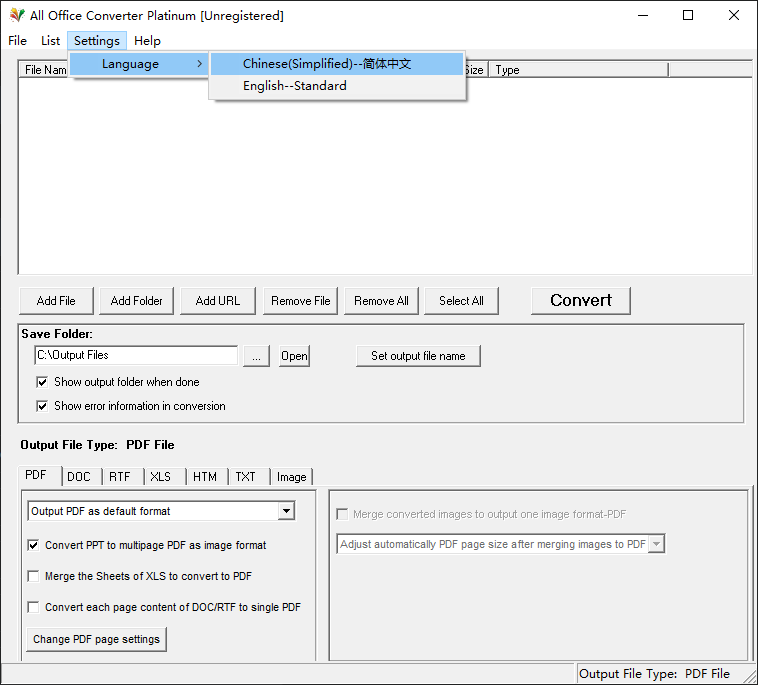Click the Remove File button
The height and width of the screenshot is (685, 758).
tap(300, 301)
